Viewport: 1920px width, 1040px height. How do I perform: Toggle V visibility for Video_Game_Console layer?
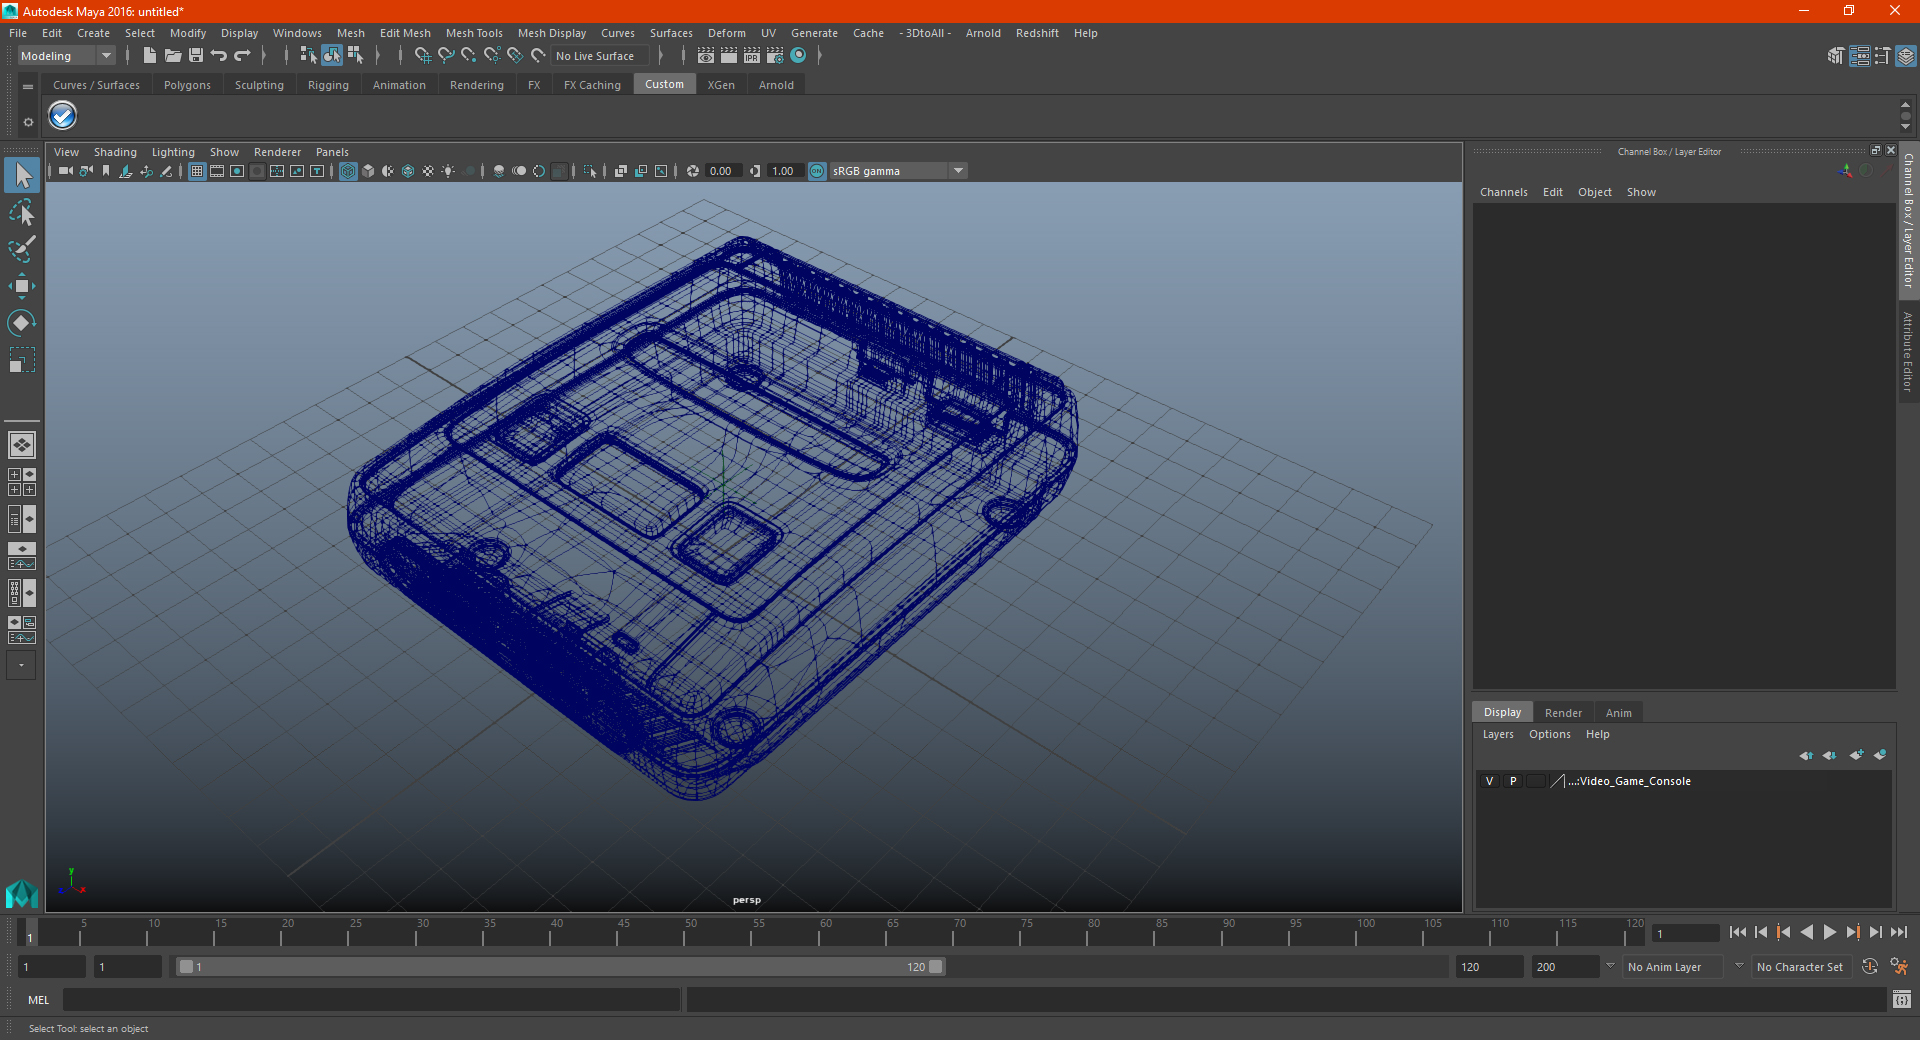pyautogui.click(x=1489, y=781)
